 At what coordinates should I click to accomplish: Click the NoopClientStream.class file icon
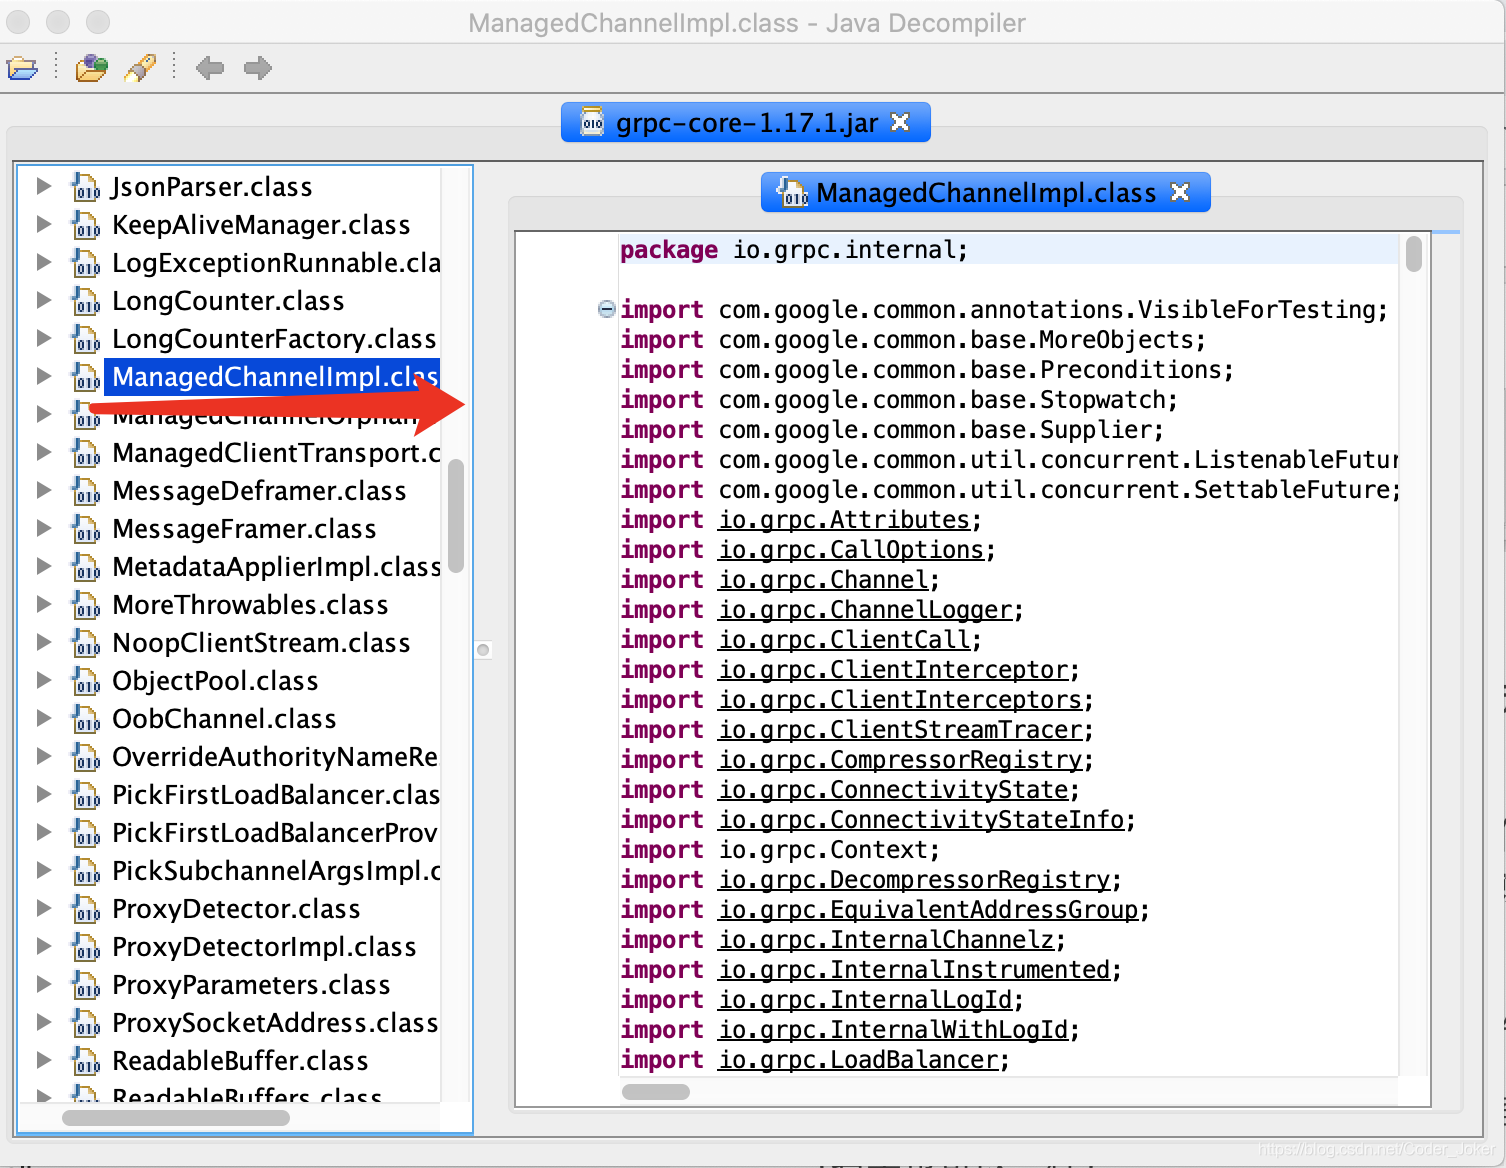tap(86, 643)
